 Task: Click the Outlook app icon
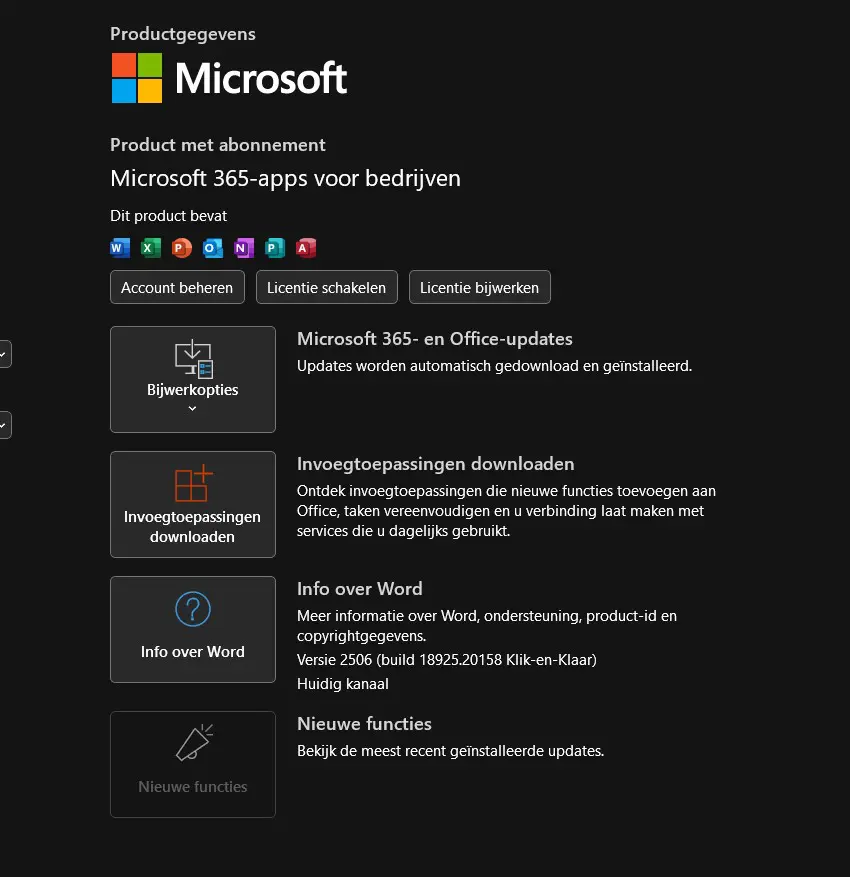click(x=212, y=248)
